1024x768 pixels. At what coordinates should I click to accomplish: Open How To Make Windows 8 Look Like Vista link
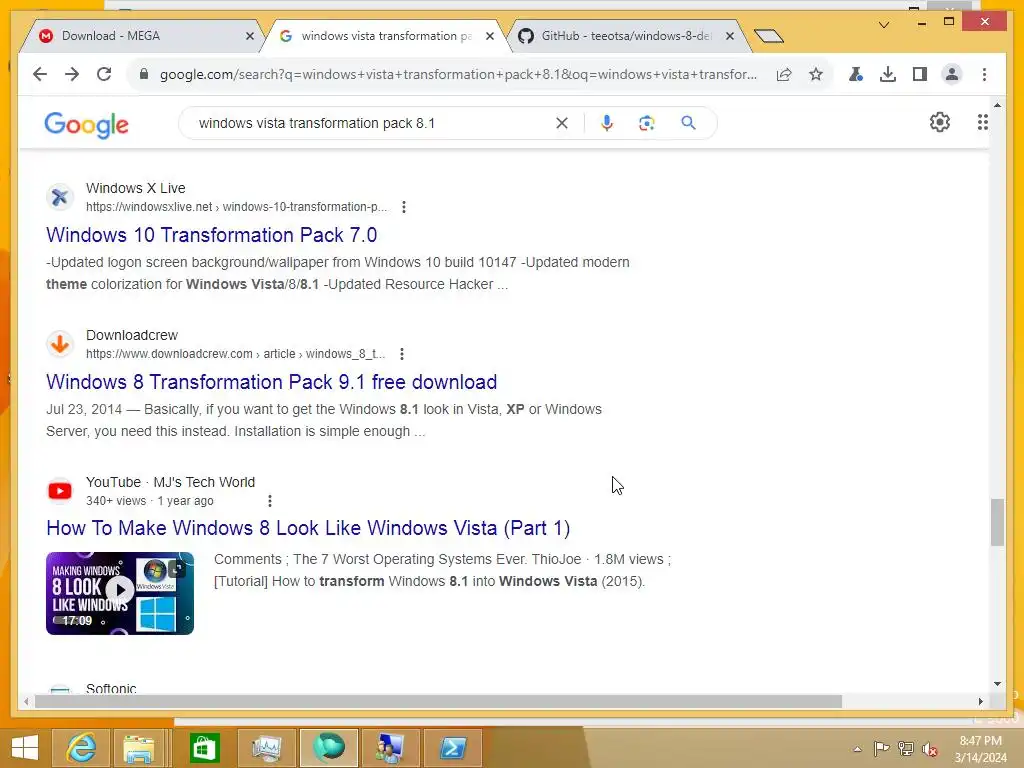coord(308,528)
